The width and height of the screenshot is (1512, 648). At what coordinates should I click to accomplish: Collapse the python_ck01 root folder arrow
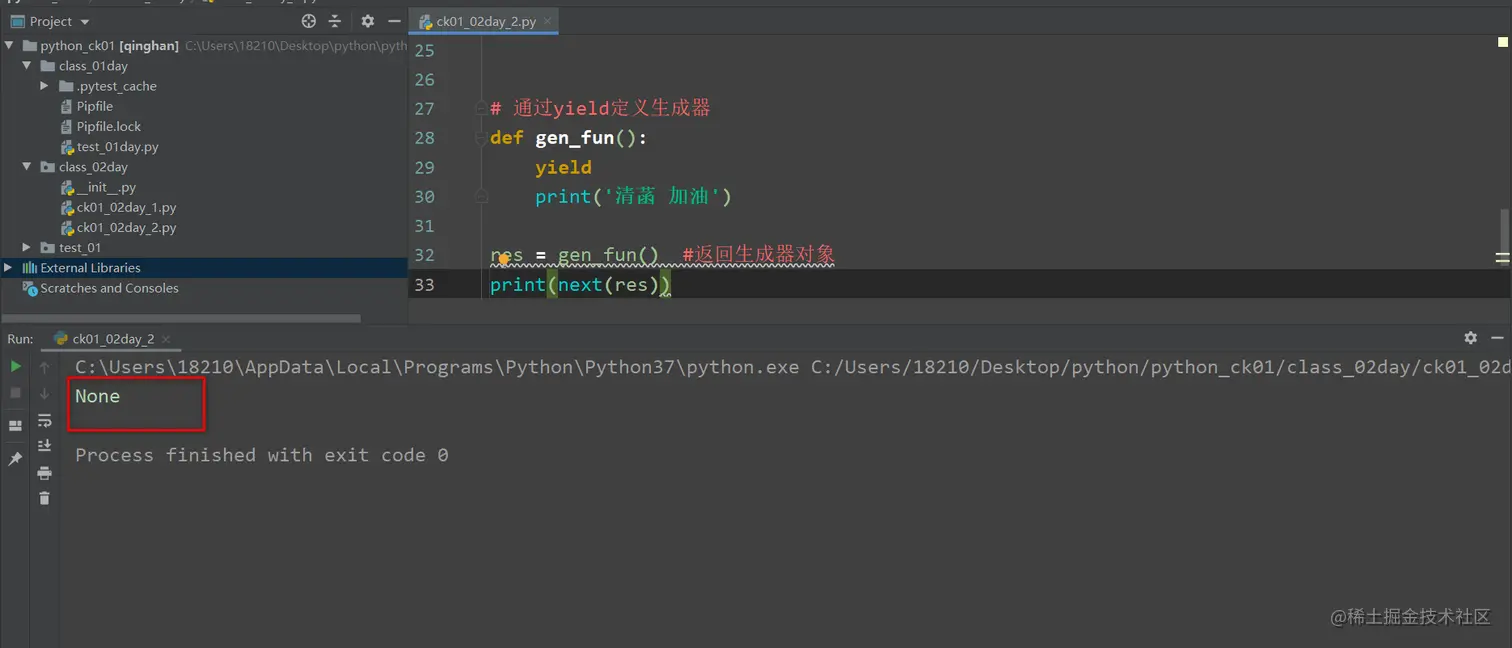coord(10,46)
